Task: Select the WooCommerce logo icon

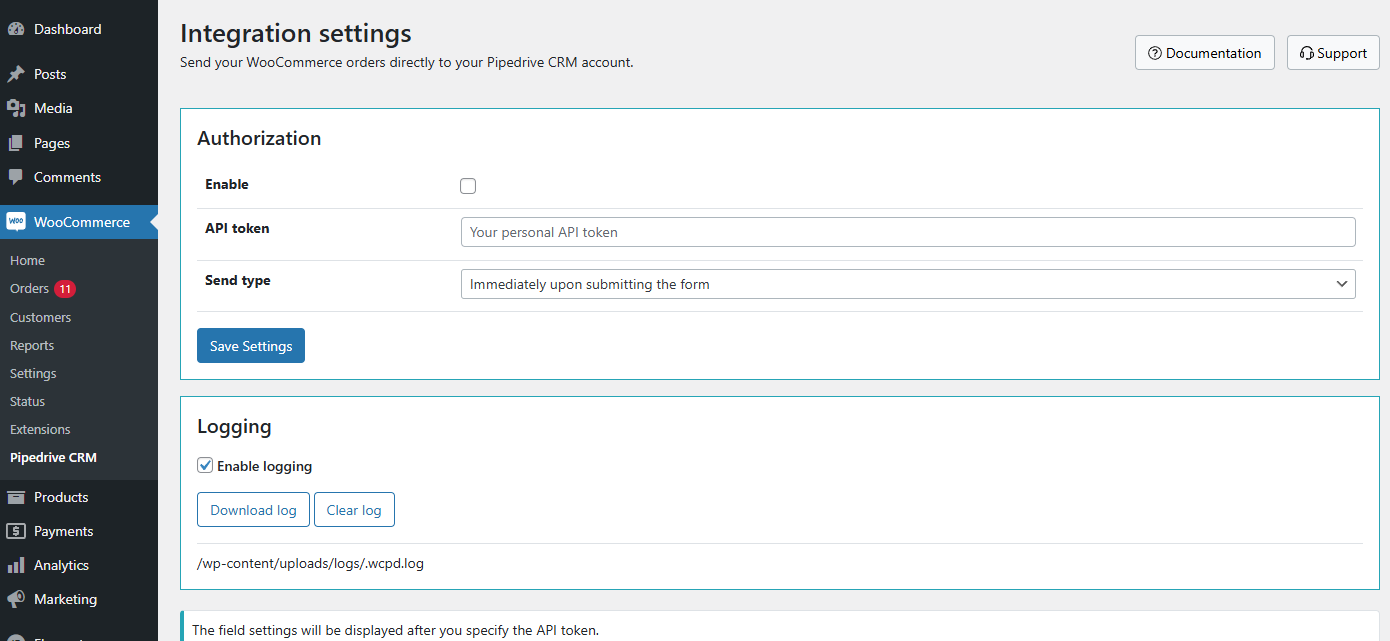Action: 17,221
